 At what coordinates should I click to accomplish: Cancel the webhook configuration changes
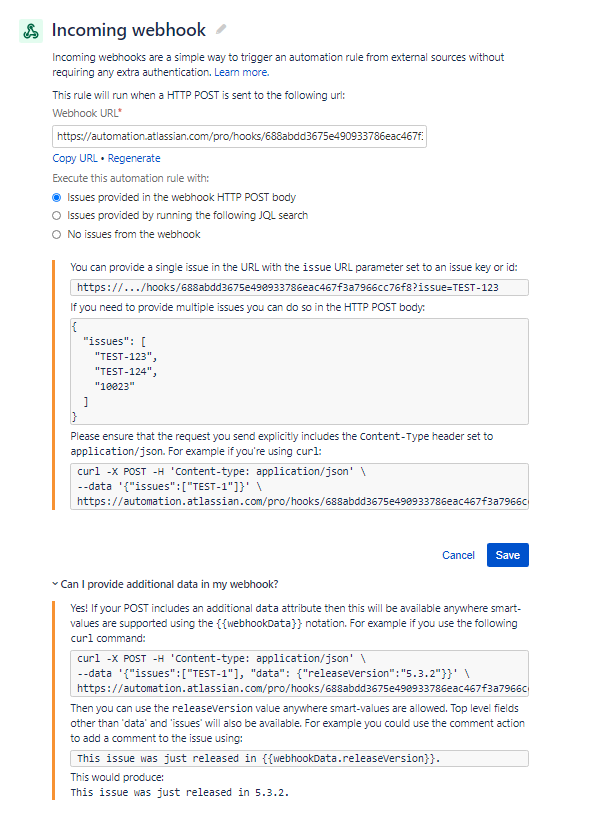(458, 555)
